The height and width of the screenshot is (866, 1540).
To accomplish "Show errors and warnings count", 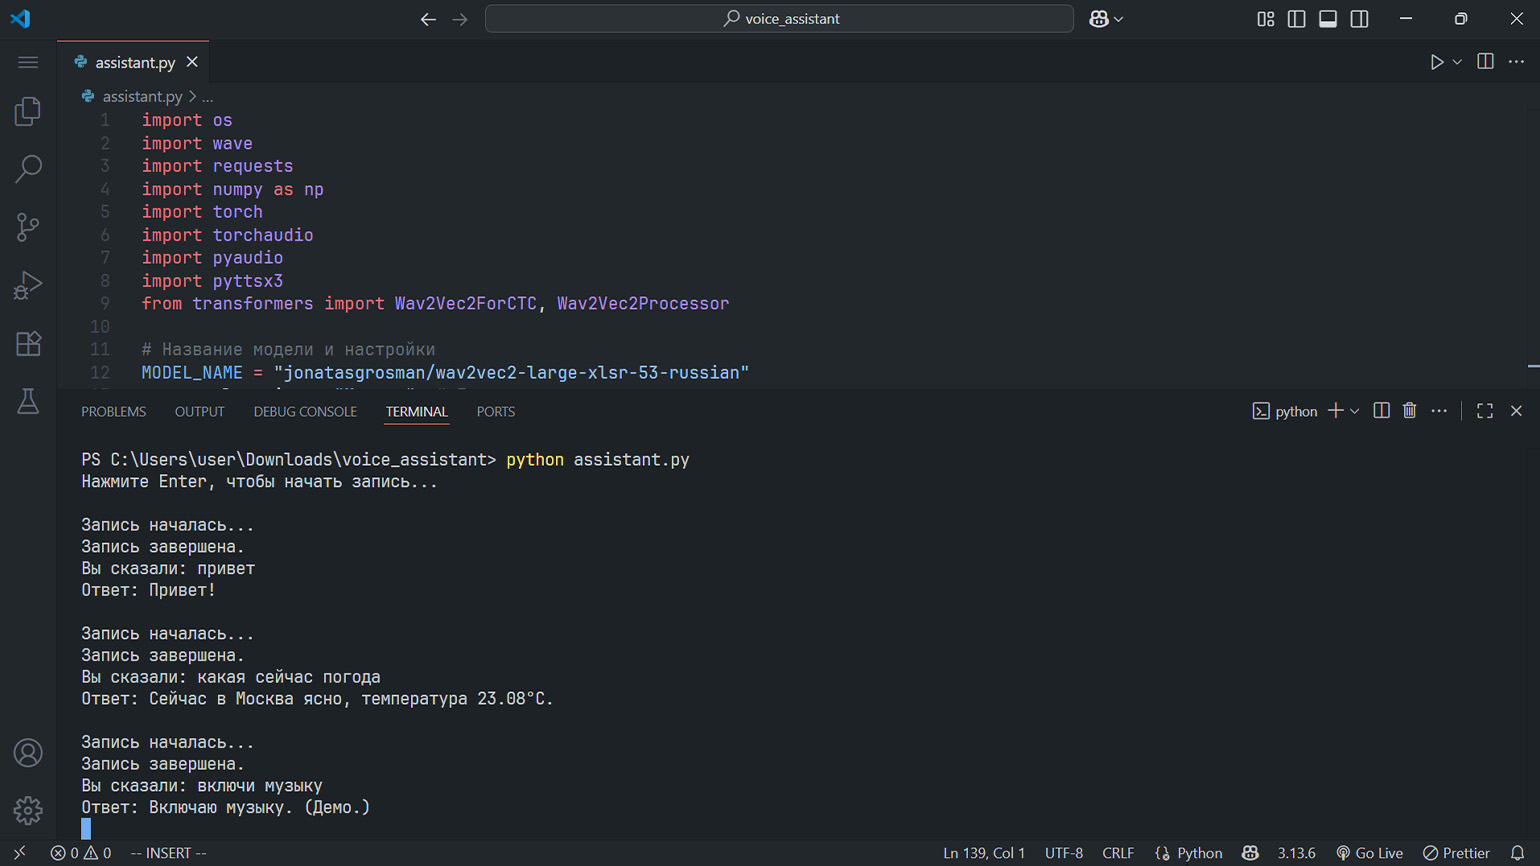I will coord(81,853).
